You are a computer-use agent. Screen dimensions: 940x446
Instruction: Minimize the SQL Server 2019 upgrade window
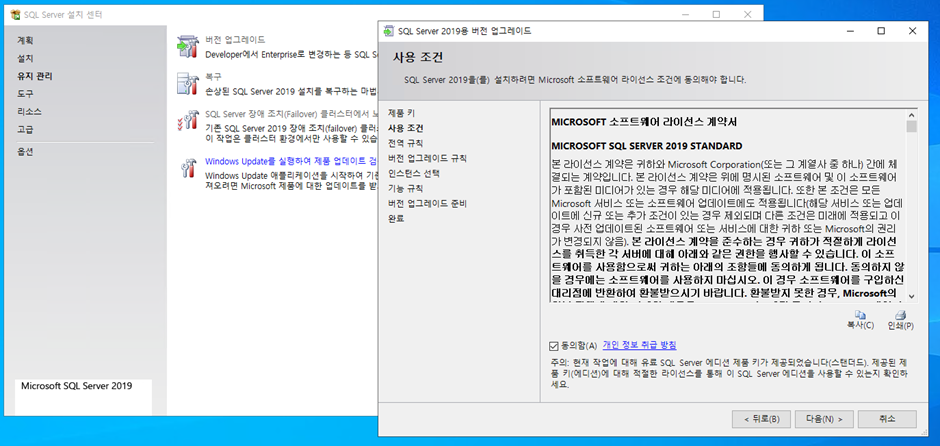[850, 31]
